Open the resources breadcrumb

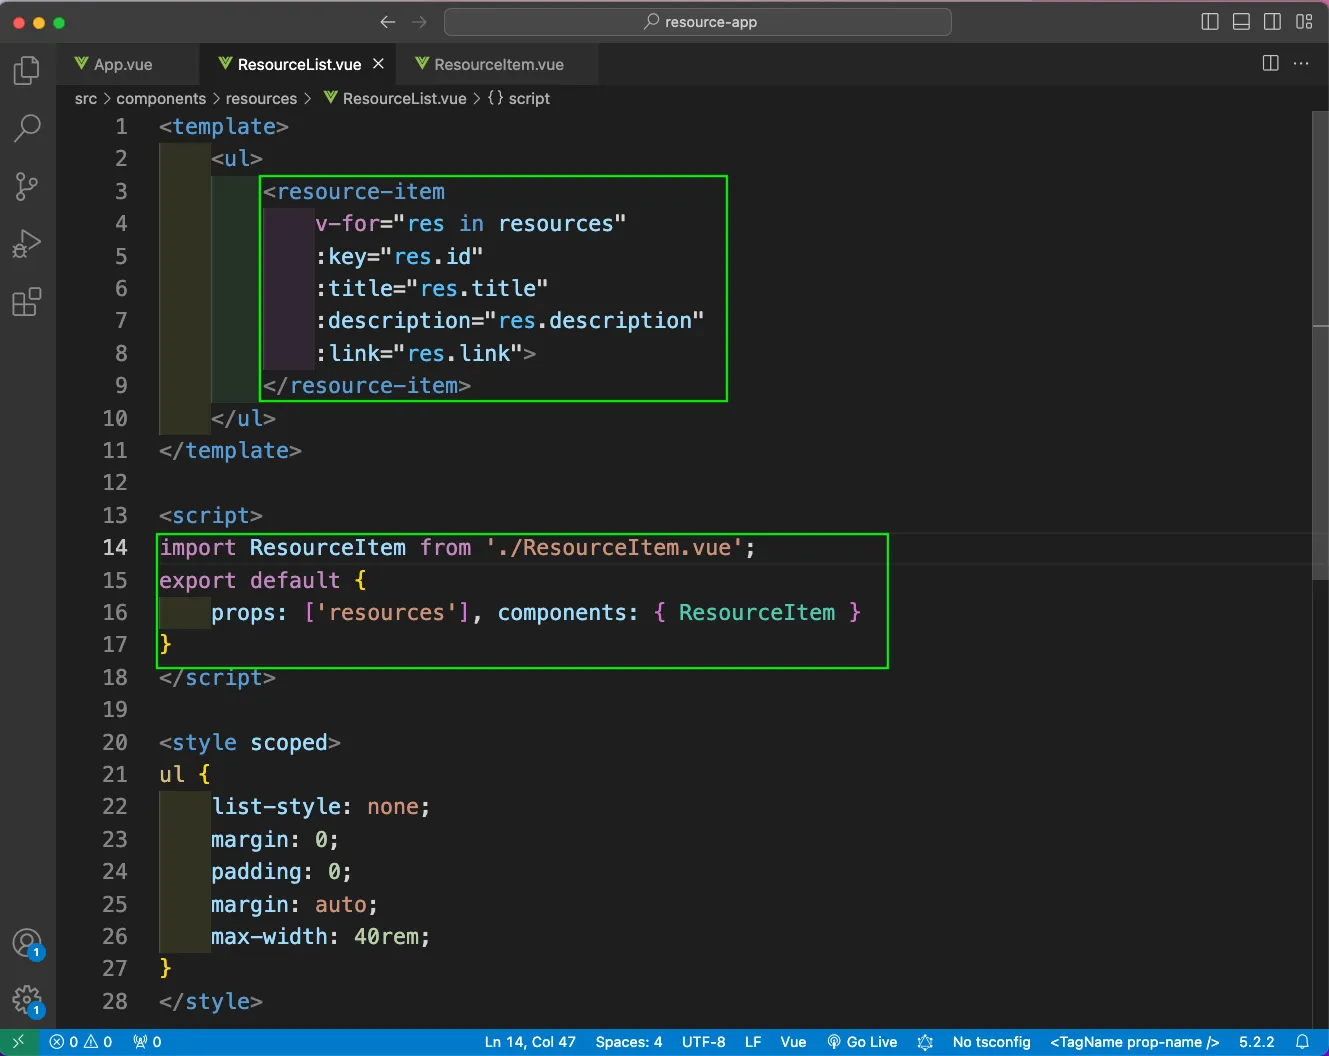coord(261,99)
